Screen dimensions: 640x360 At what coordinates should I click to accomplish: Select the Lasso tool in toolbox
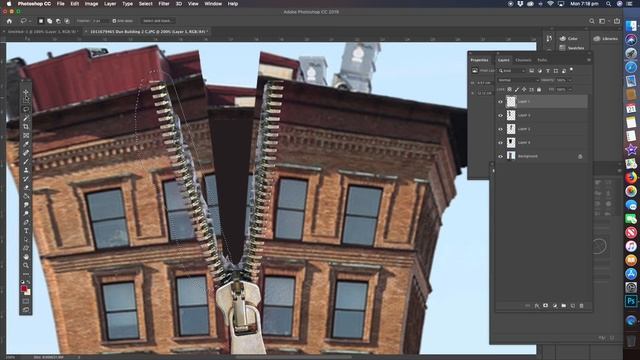click(26, 109)
